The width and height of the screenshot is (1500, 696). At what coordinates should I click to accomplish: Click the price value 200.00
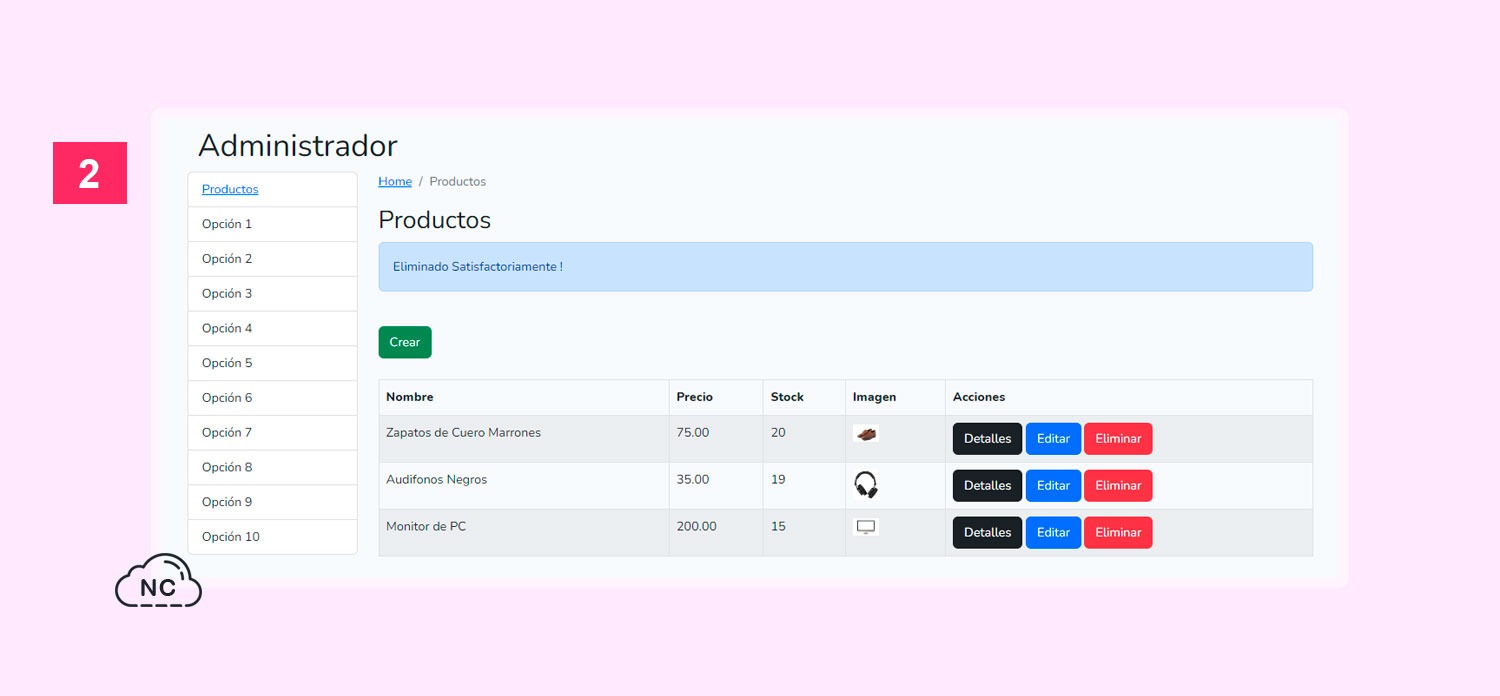click(x=697, y=527)
